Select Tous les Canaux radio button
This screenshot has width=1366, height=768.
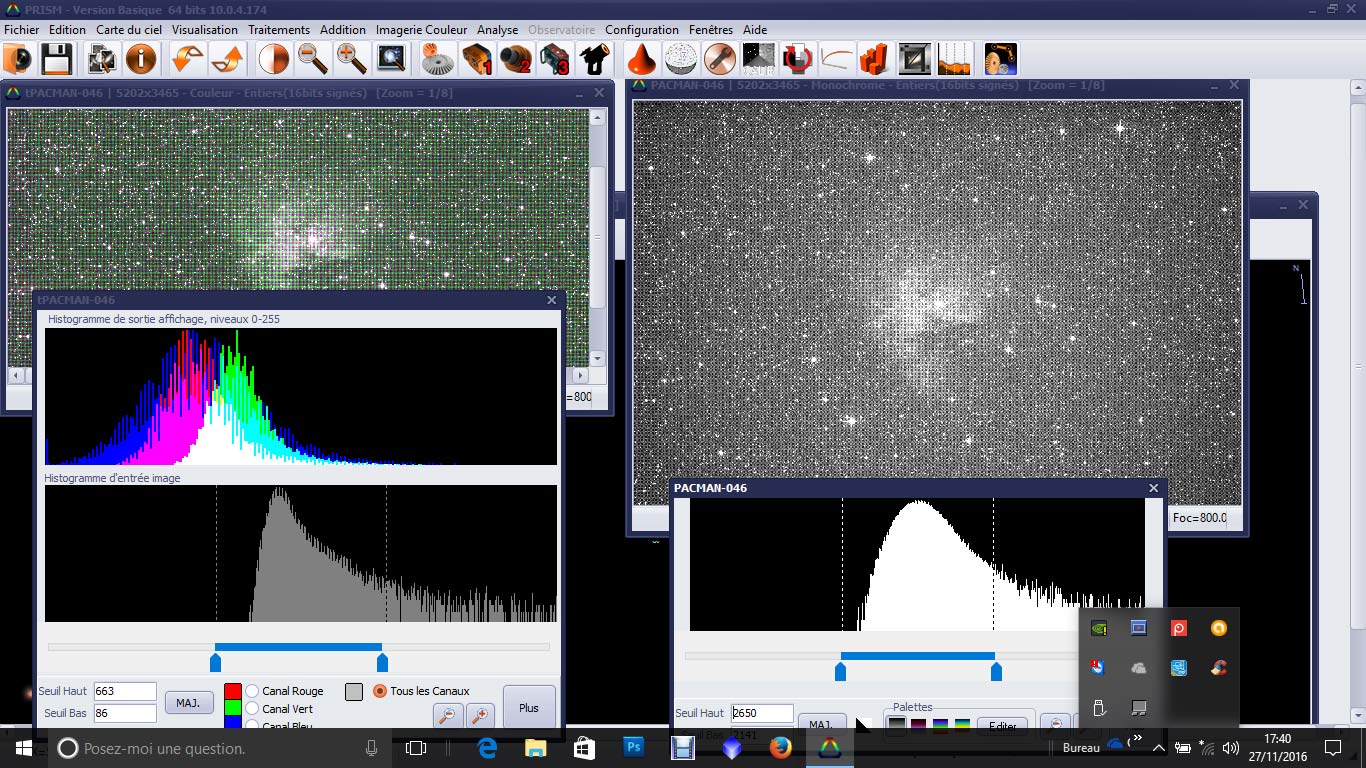(380, 691)
